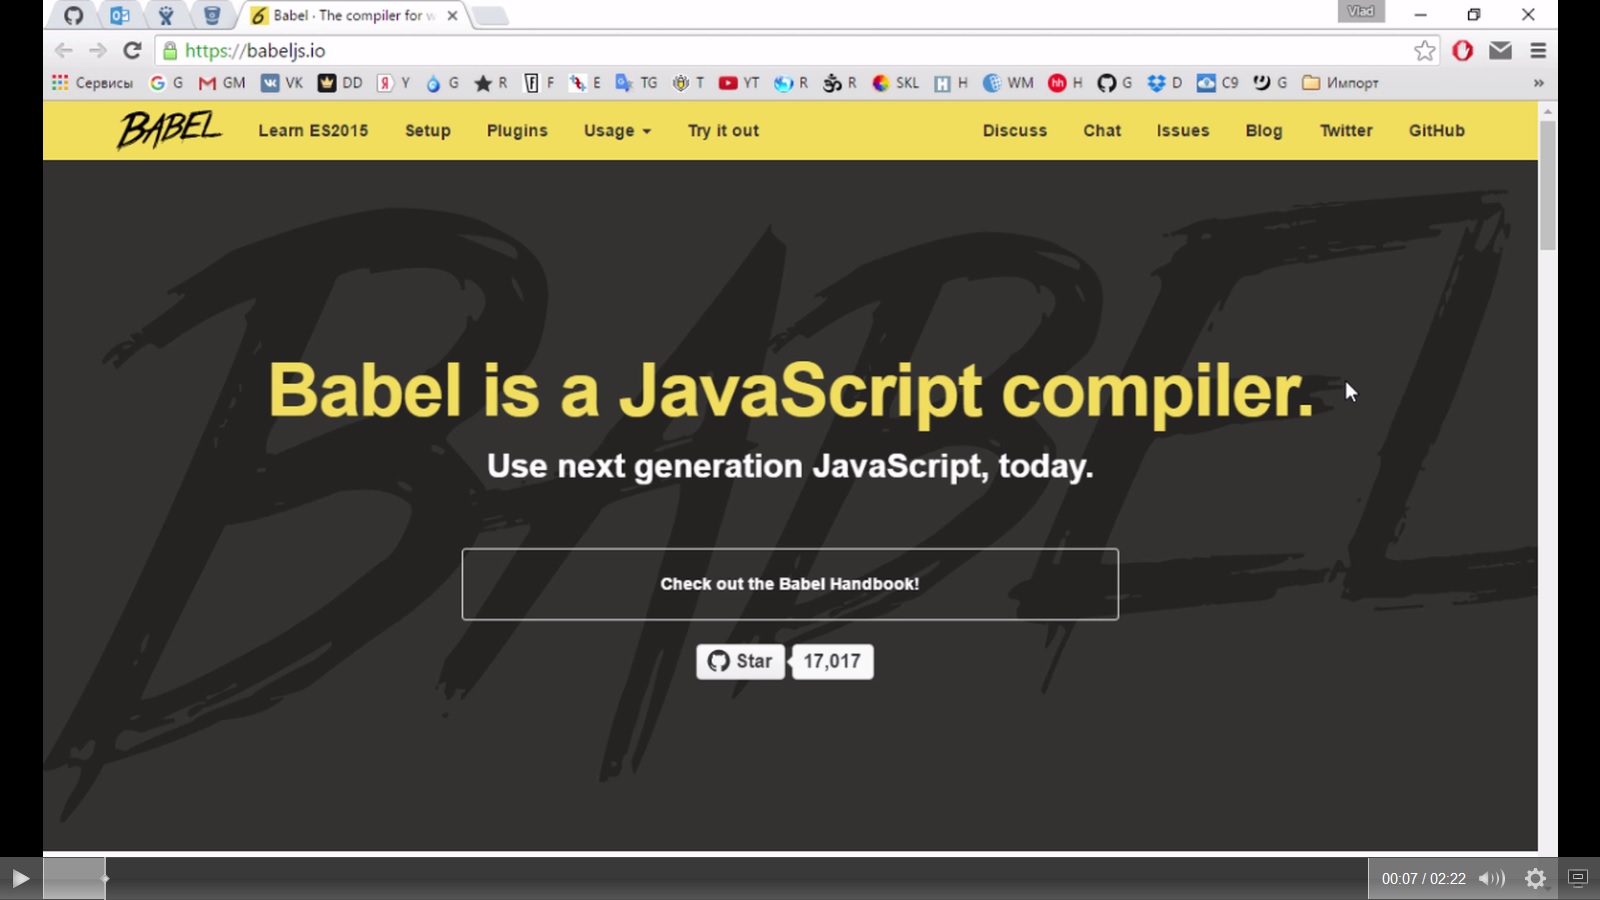Open the star R bookmark
Viewport: 1600px width, 900px height.
[x=490, y=83]
